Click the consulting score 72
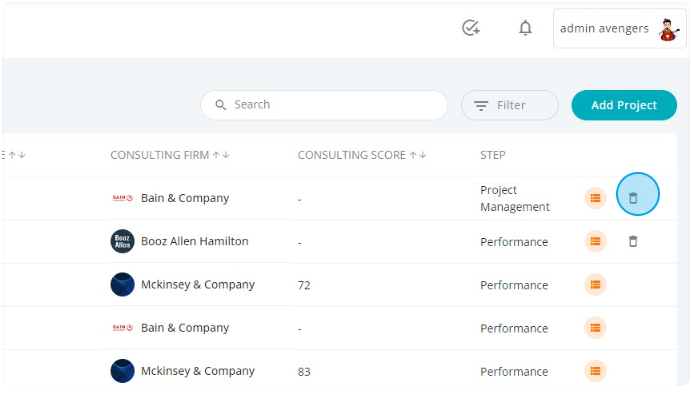This screenshot has width=691, height=401. click(x=304, y=285)
